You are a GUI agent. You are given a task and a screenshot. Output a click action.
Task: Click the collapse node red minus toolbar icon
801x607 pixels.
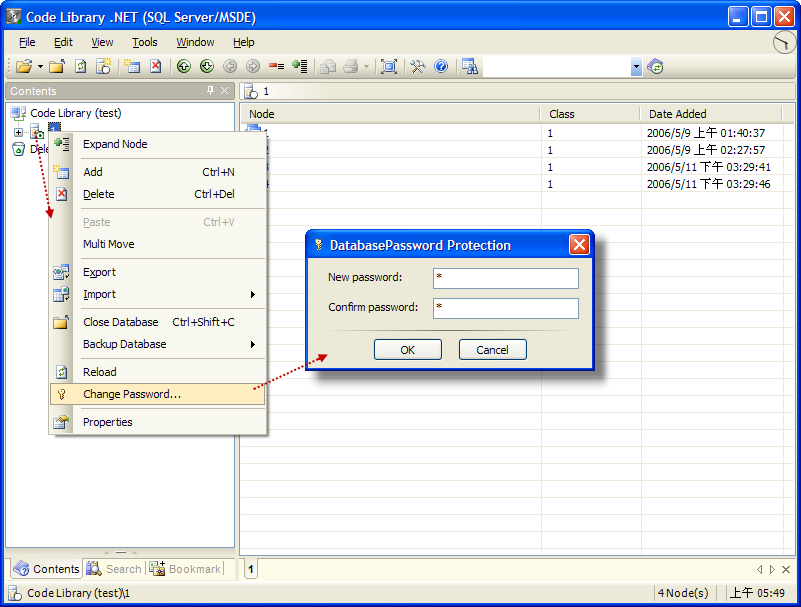(276, 66)
